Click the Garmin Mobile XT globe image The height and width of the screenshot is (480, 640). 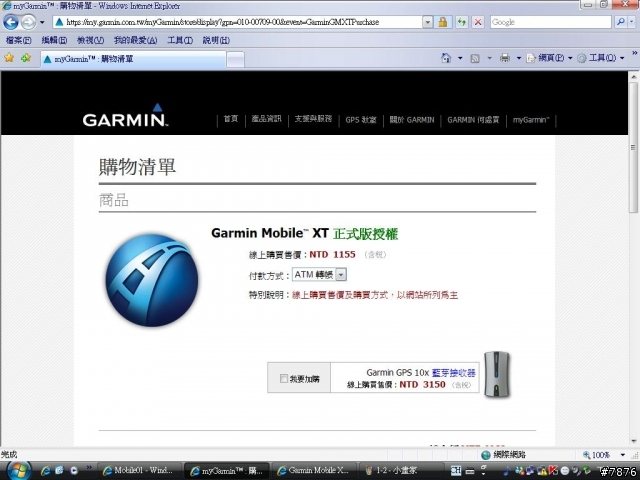coord(151,280)
